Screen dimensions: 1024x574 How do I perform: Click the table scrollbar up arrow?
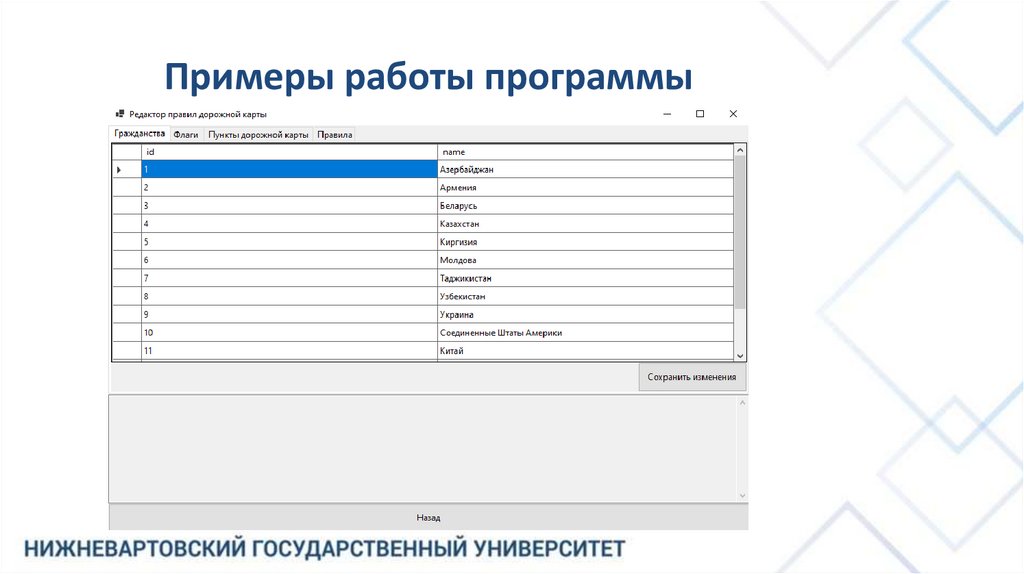[740, 151]
